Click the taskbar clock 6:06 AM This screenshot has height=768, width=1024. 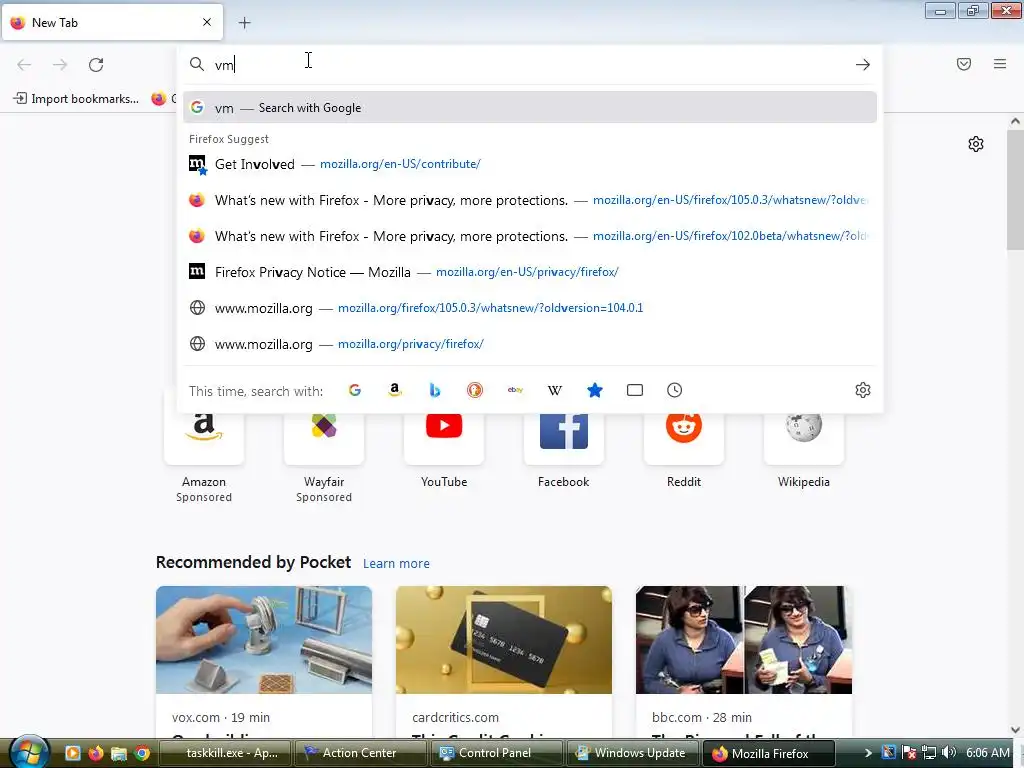click(x=987, y=753)
